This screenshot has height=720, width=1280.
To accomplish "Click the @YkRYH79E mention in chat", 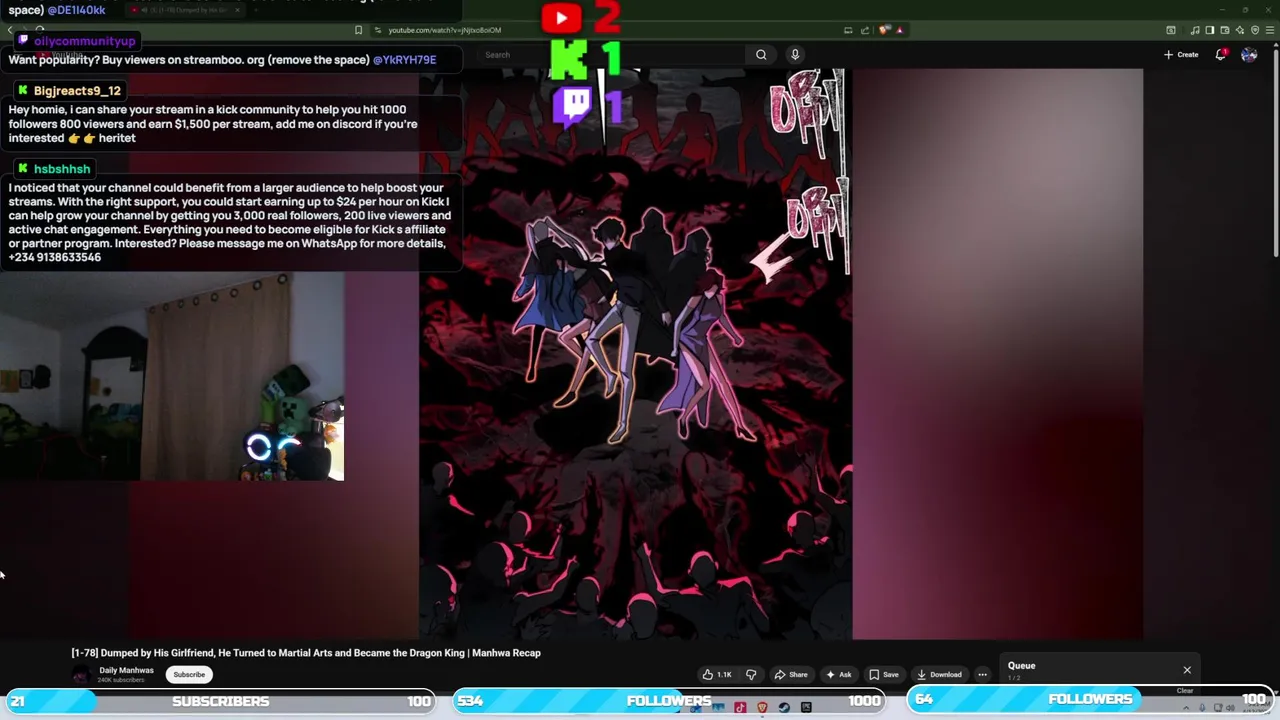I will (404, 60).
